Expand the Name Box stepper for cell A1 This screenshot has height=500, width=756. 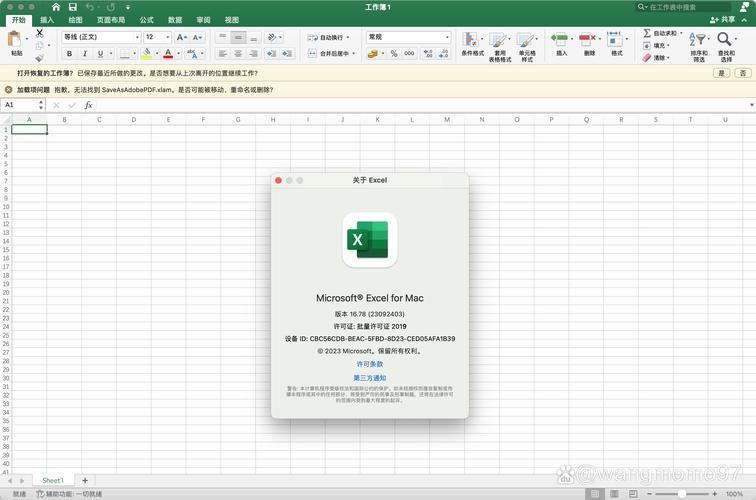(40, 105)
